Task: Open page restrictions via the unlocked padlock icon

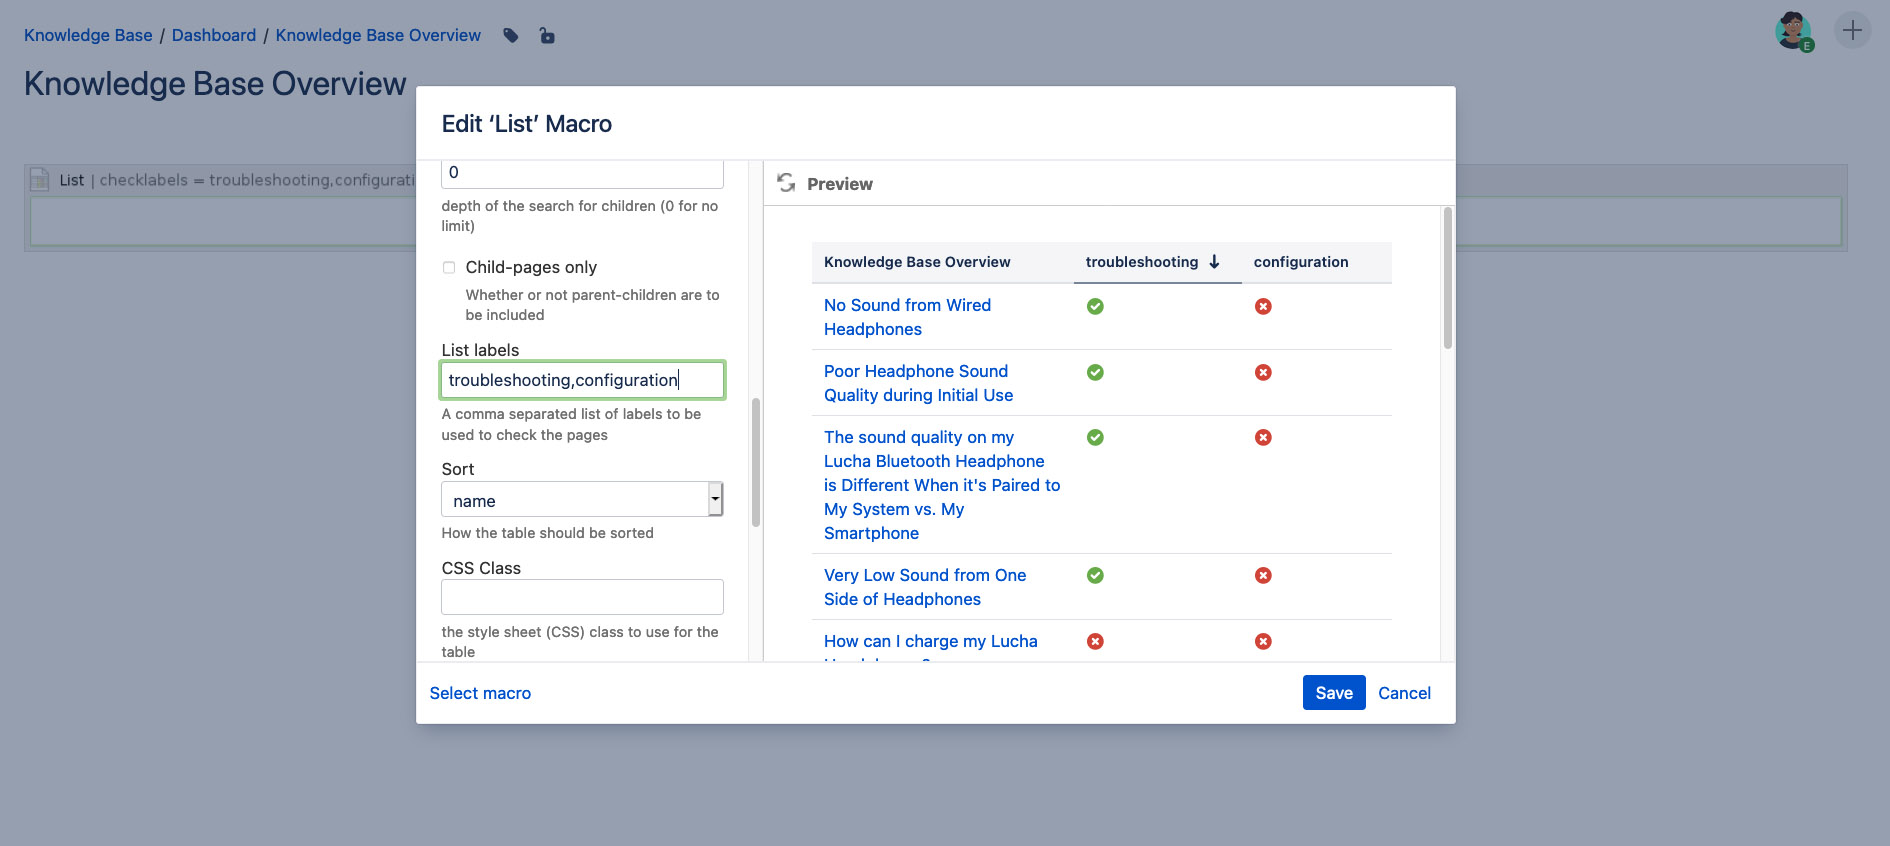Action: [547, 36]
